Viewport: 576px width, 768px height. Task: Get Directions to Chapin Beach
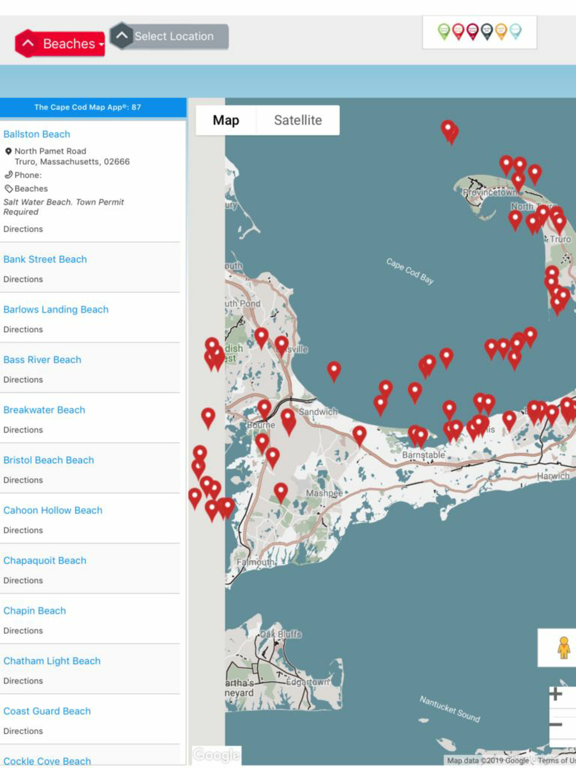click(23, 631)
